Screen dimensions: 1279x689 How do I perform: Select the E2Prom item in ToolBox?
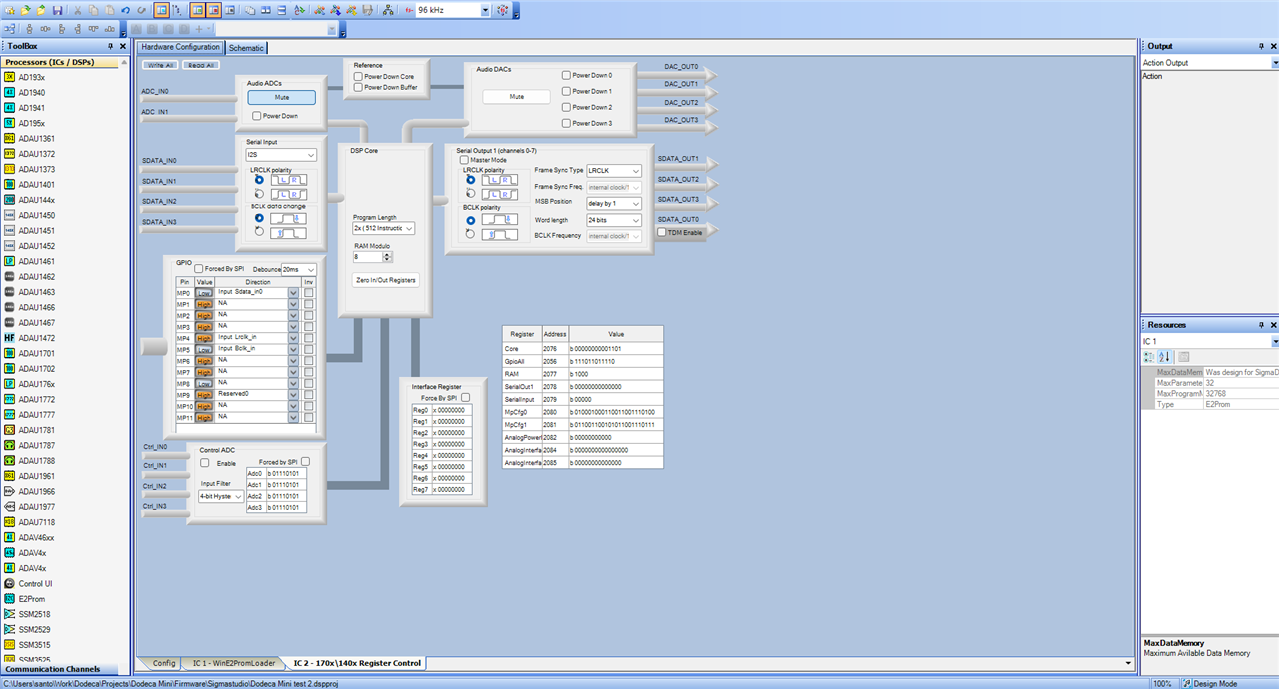point(32,598)
